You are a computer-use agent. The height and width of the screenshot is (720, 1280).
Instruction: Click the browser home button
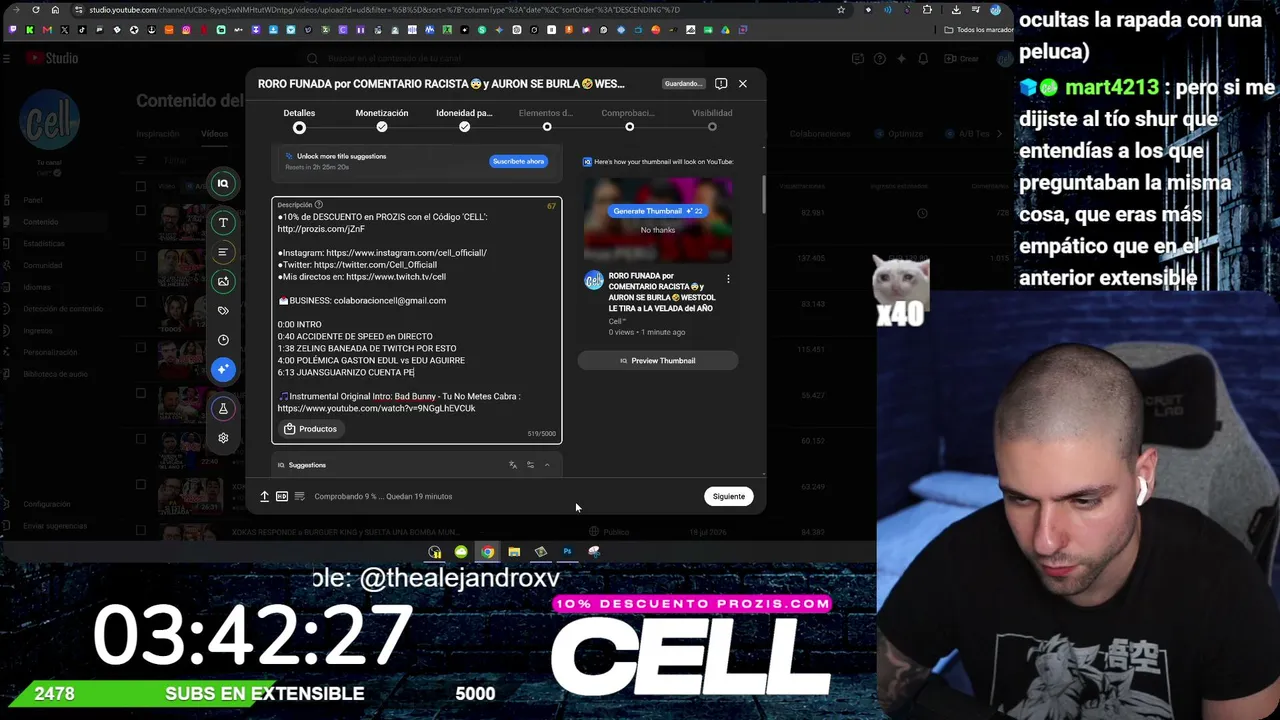[56, 10]
